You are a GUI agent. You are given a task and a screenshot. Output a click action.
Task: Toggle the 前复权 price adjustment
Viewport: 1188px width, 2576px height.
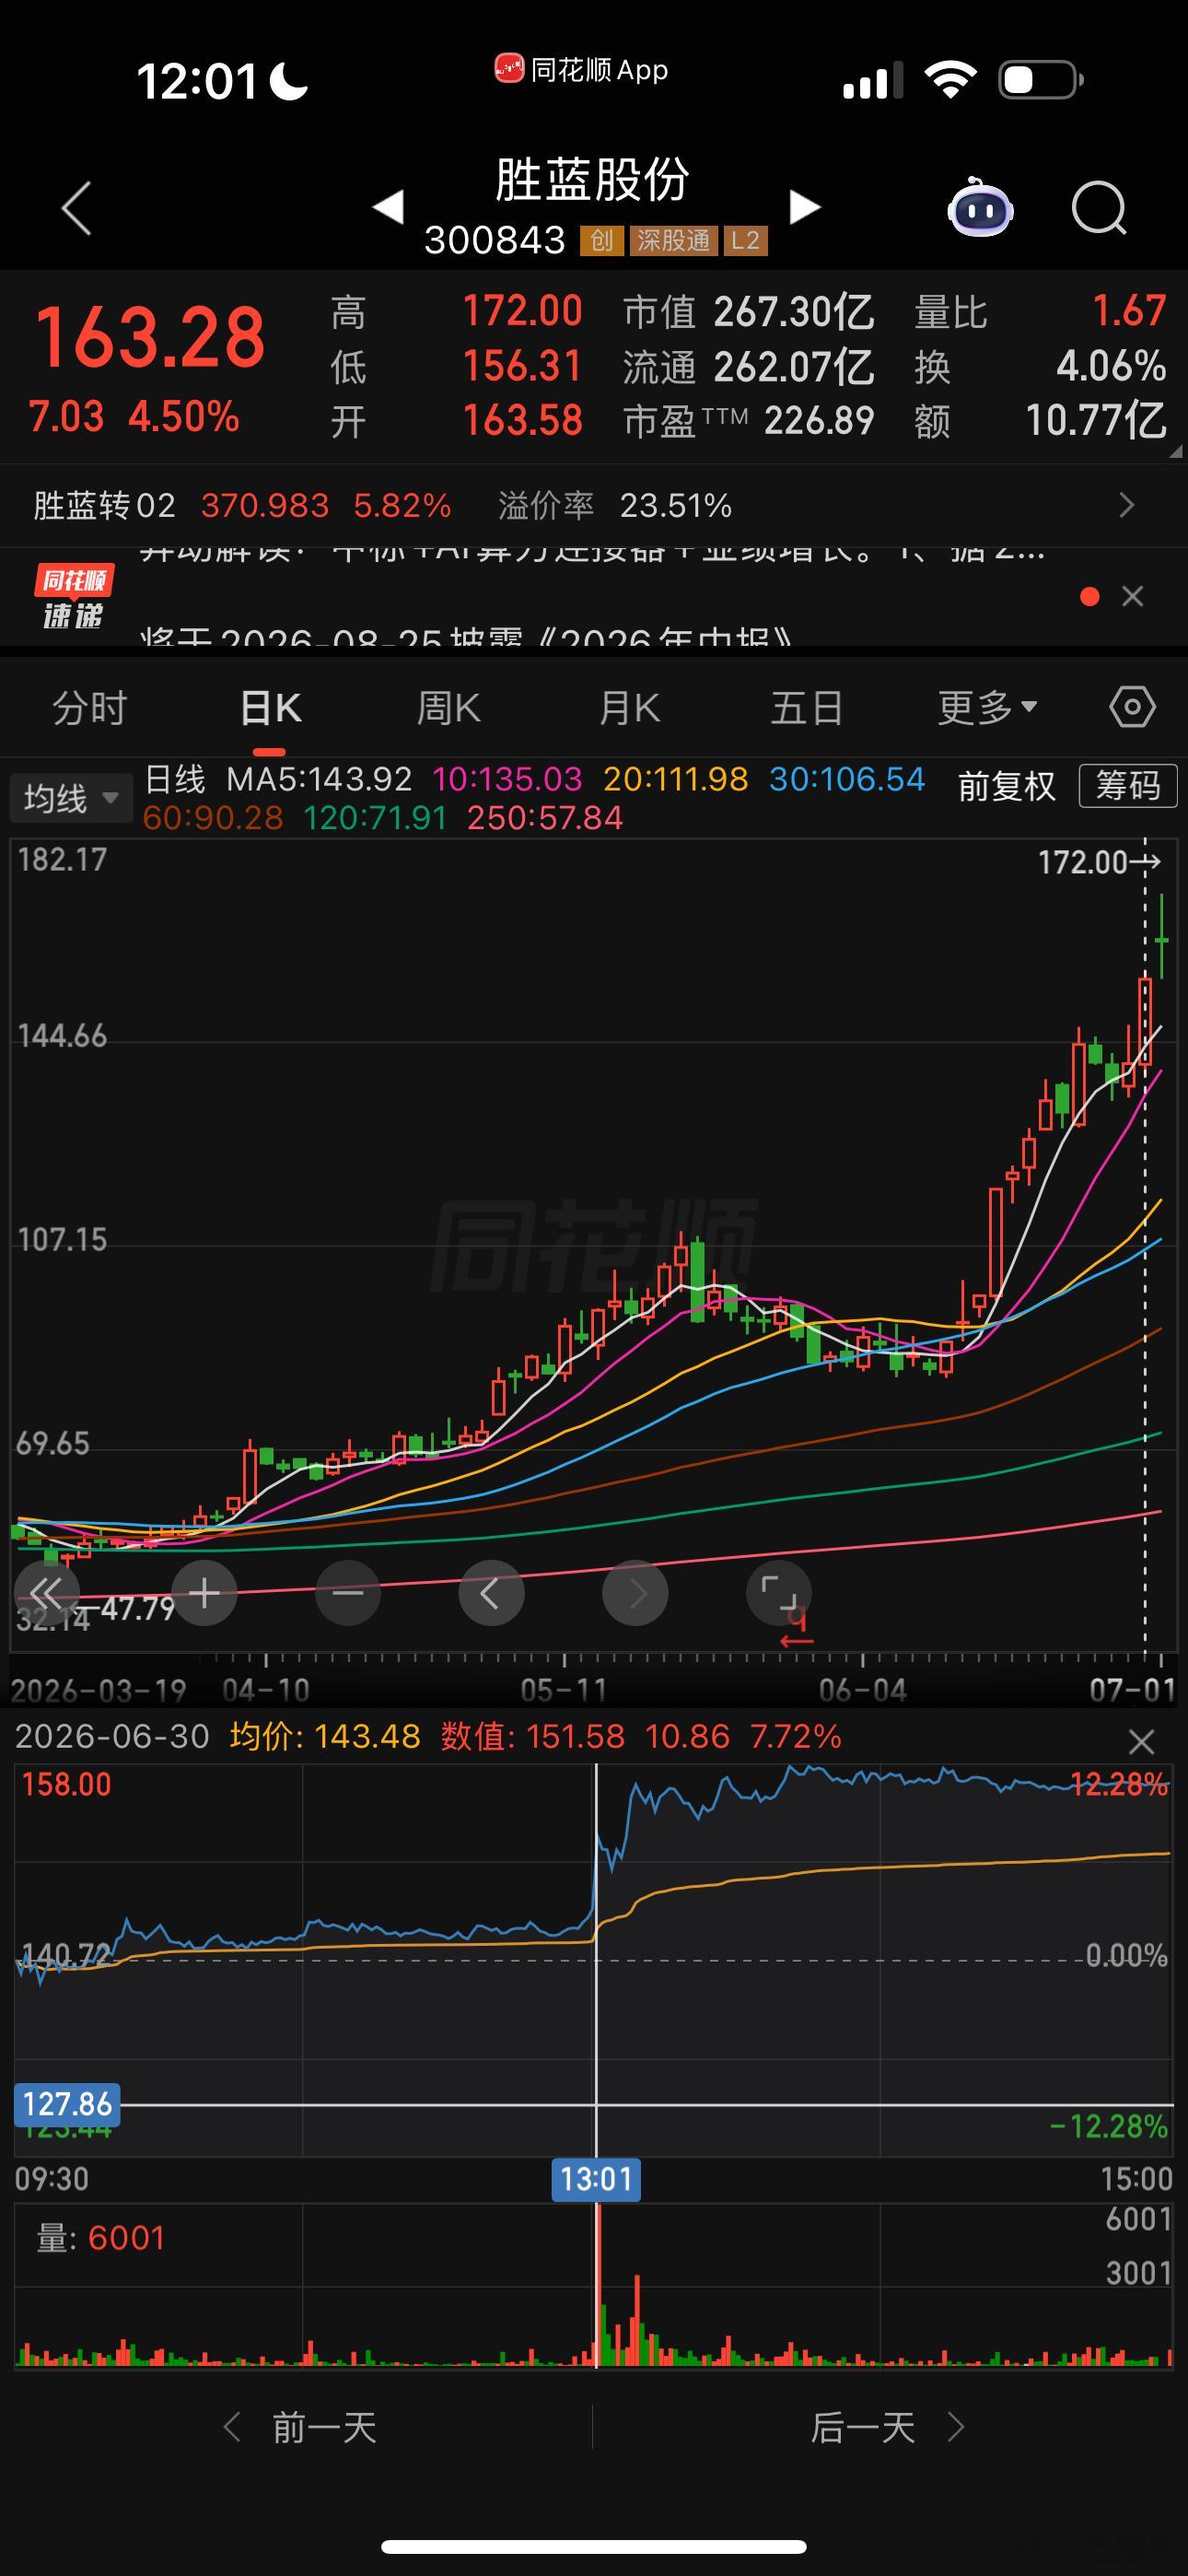[1006, 786]
